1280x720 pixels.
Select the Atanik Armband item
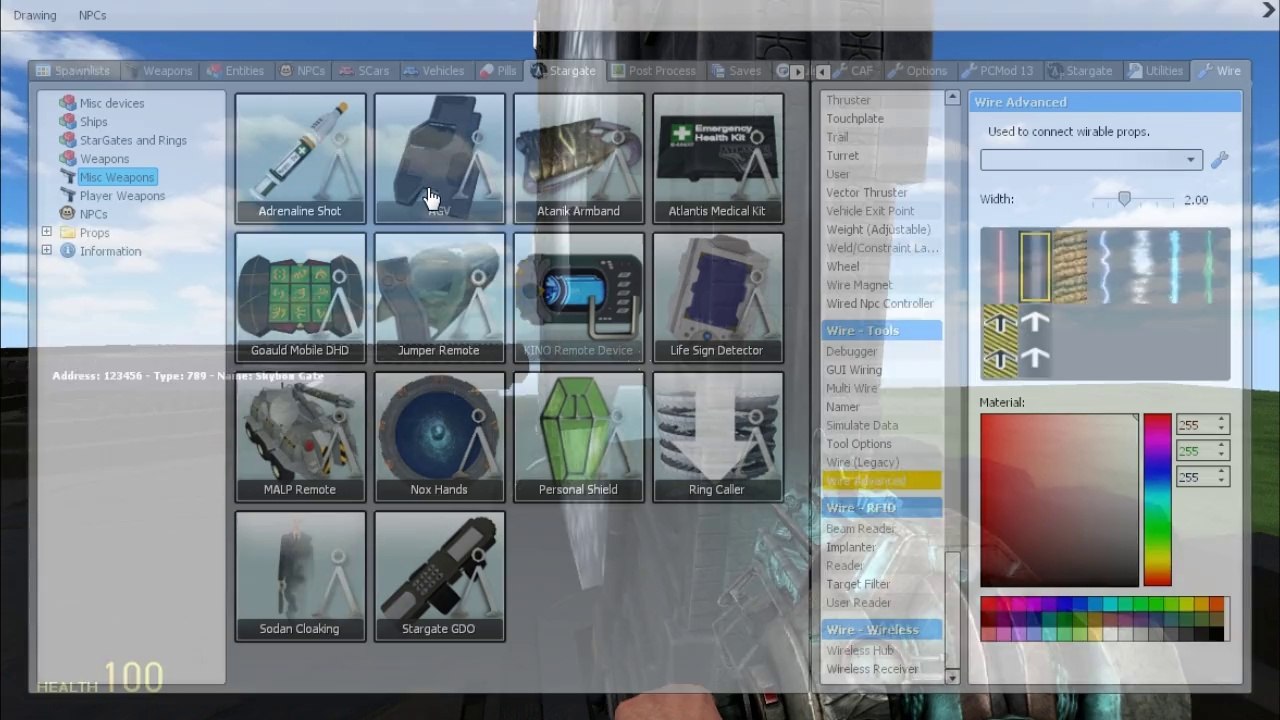point(578,158)
